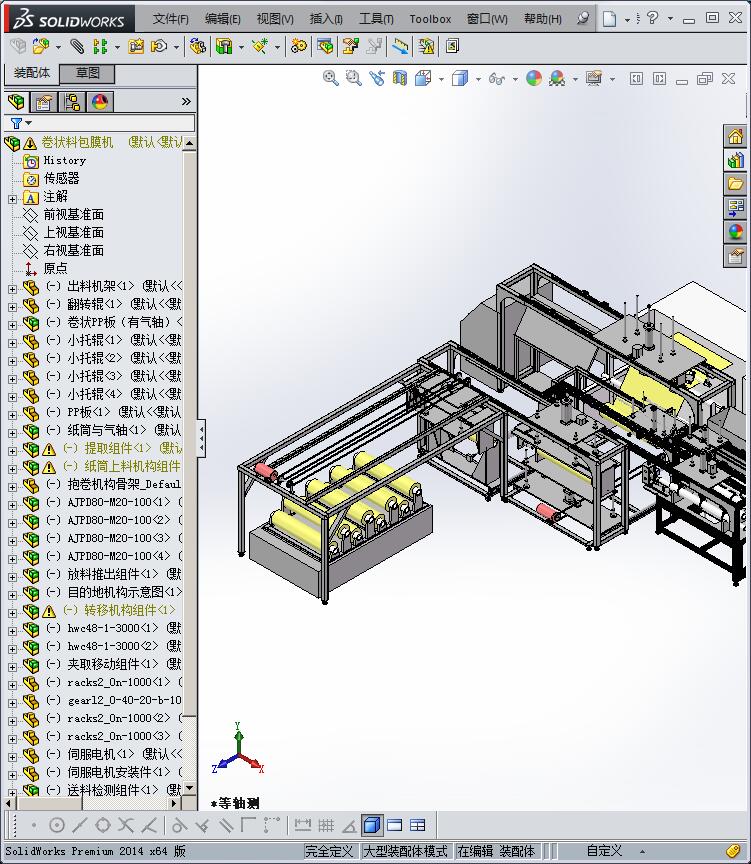Open the View Orientation cube icon
The image size is (751, 864).
point(423,78)
